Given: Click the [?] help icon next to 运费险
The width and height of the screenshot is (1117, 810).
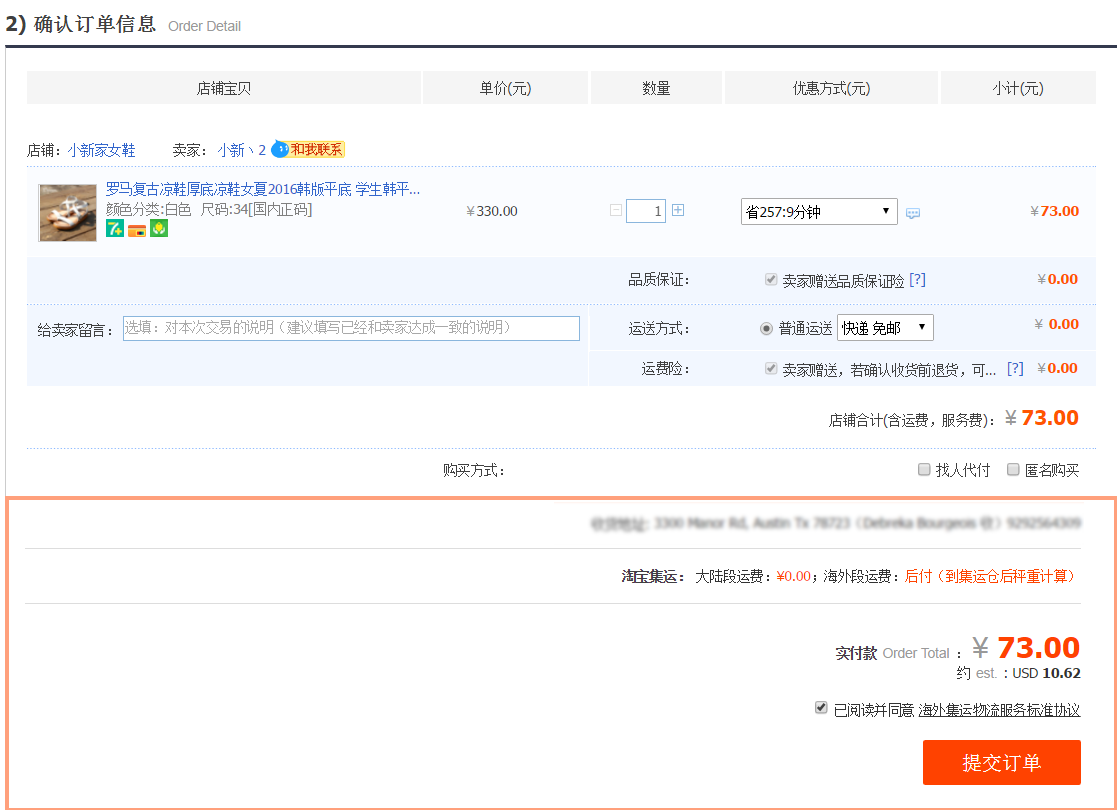Looking at the screenshot, I should 1016,368.
